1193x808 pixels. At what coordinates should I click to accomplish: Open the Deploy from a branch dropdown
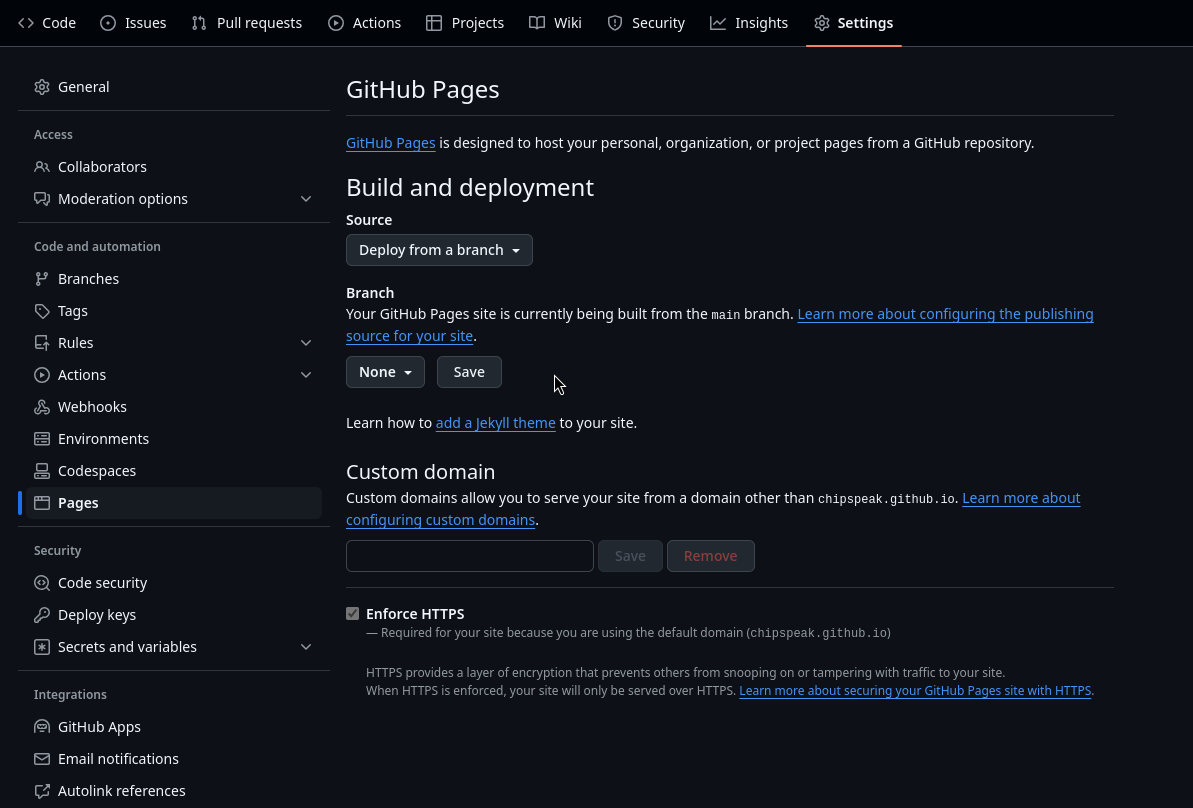click(x=439, y=249)
